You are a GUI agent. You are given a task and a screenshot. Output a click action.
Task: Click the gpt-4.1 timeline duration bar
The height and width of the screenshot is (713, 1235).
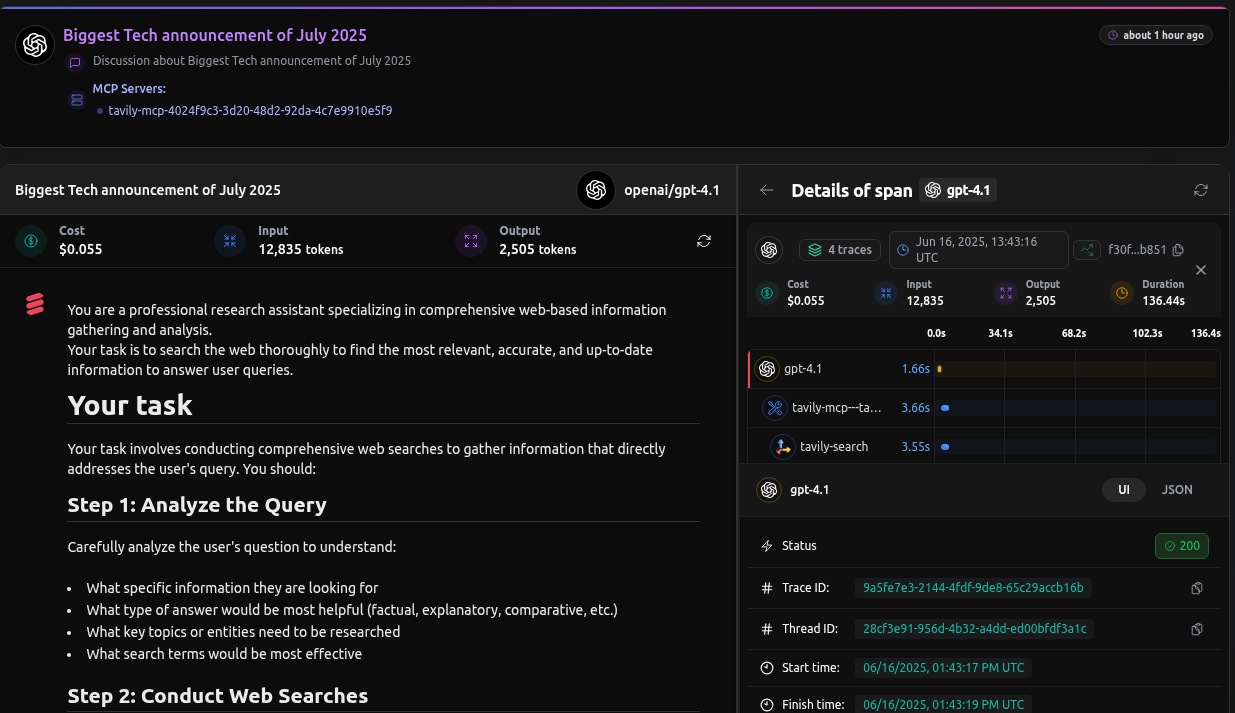940,369
